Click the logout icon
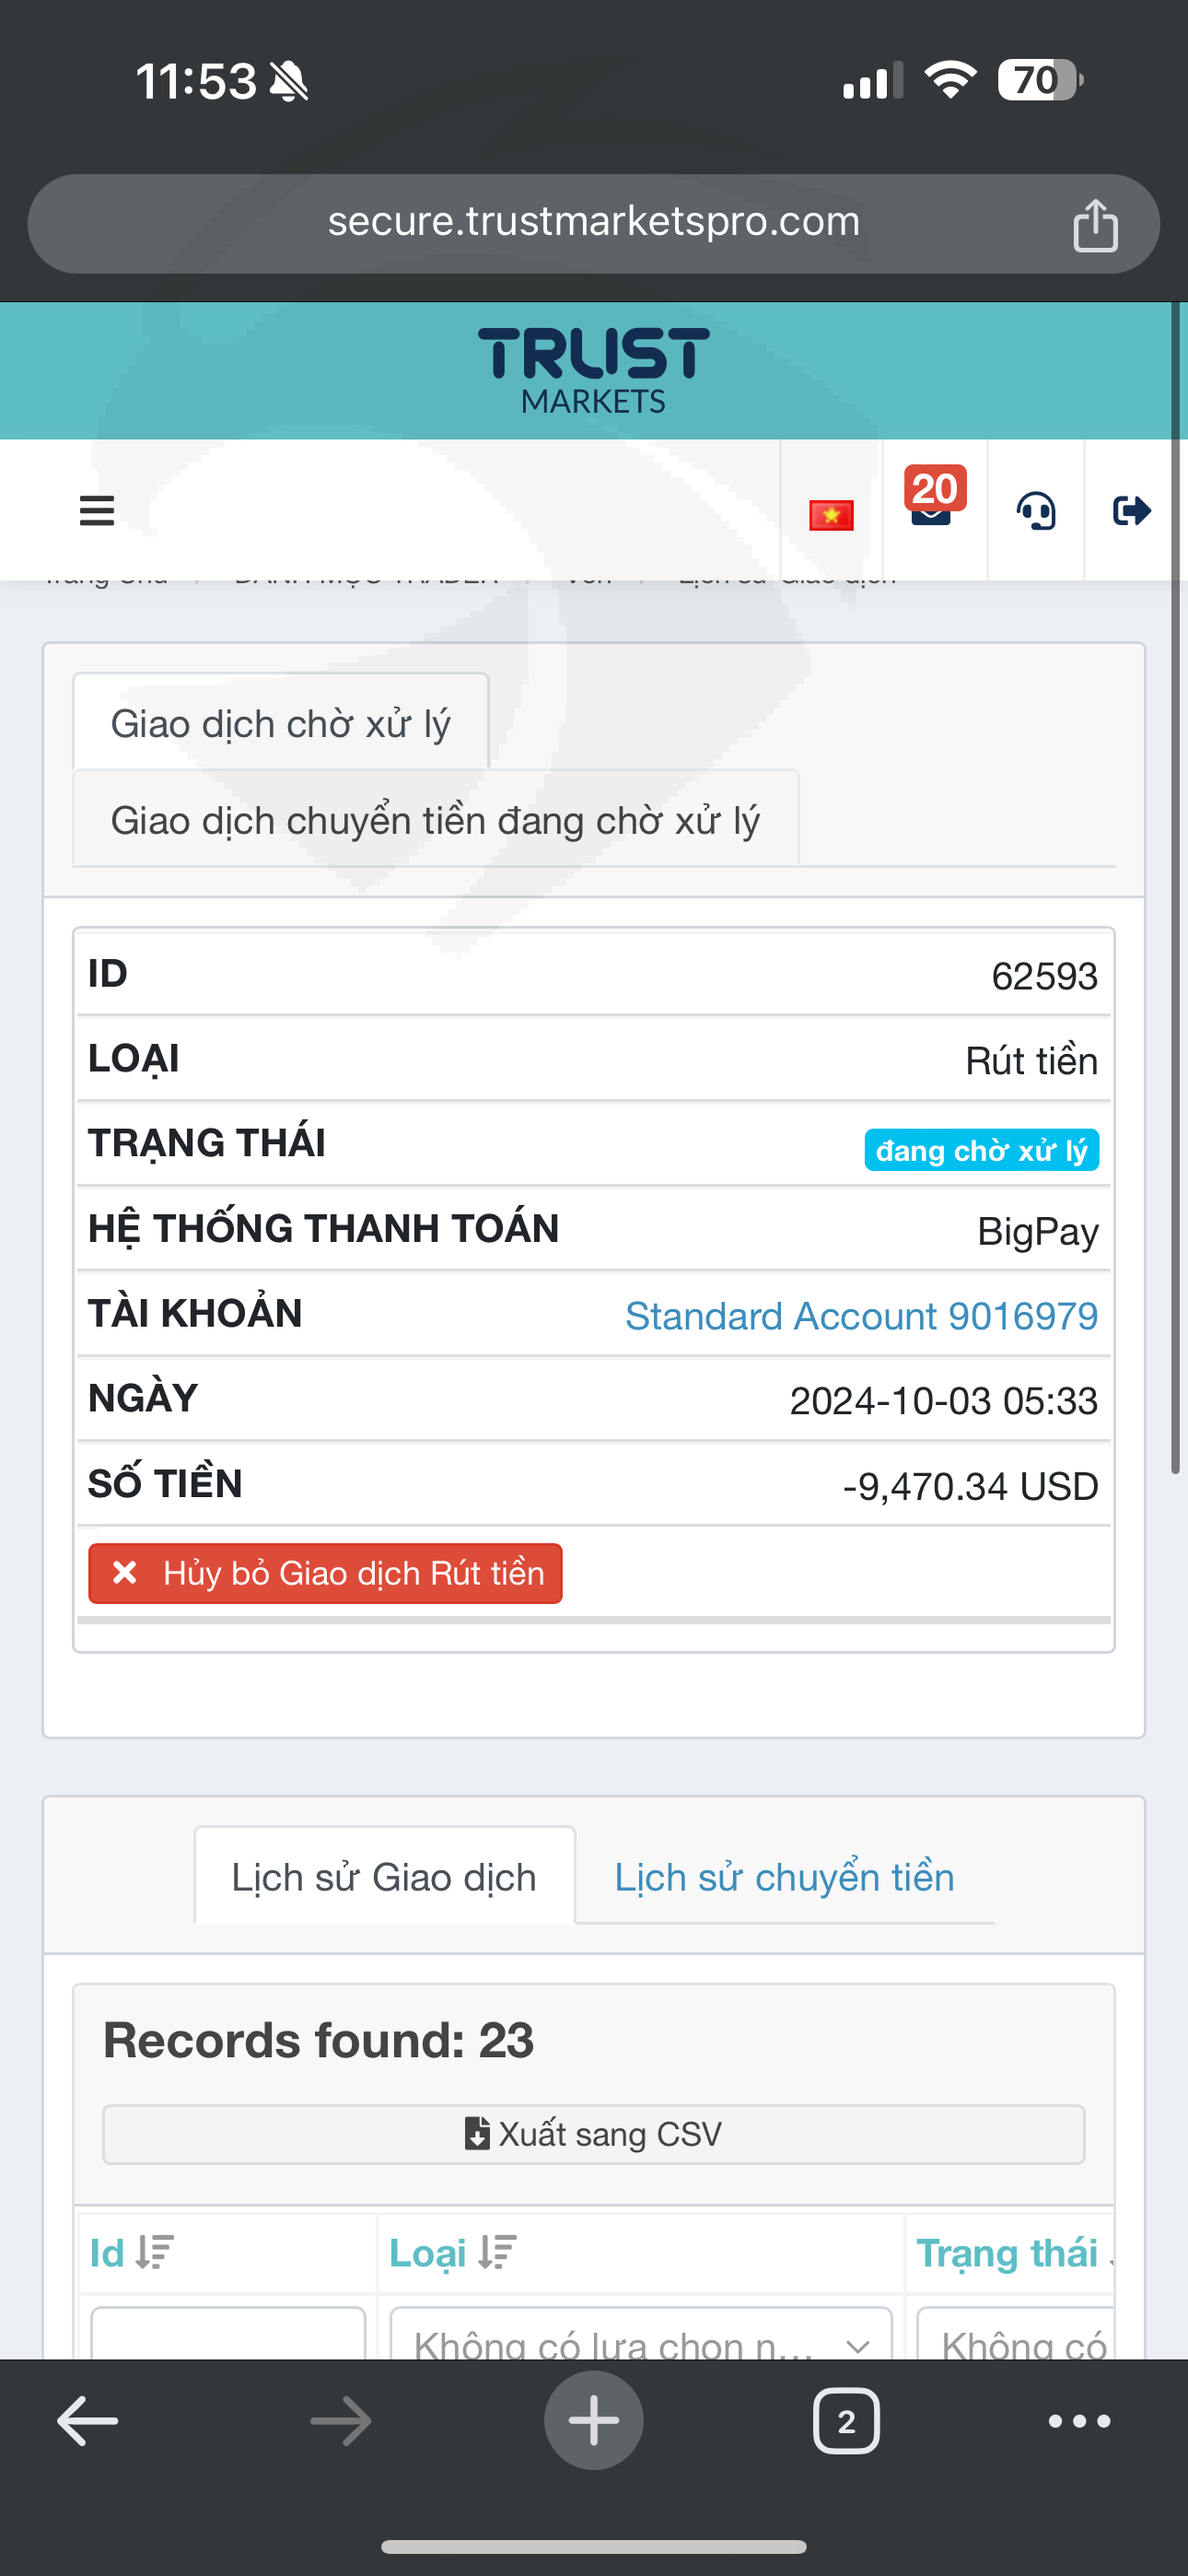The width and height of the screenshot is (1188, 2576). [1131, 511]
